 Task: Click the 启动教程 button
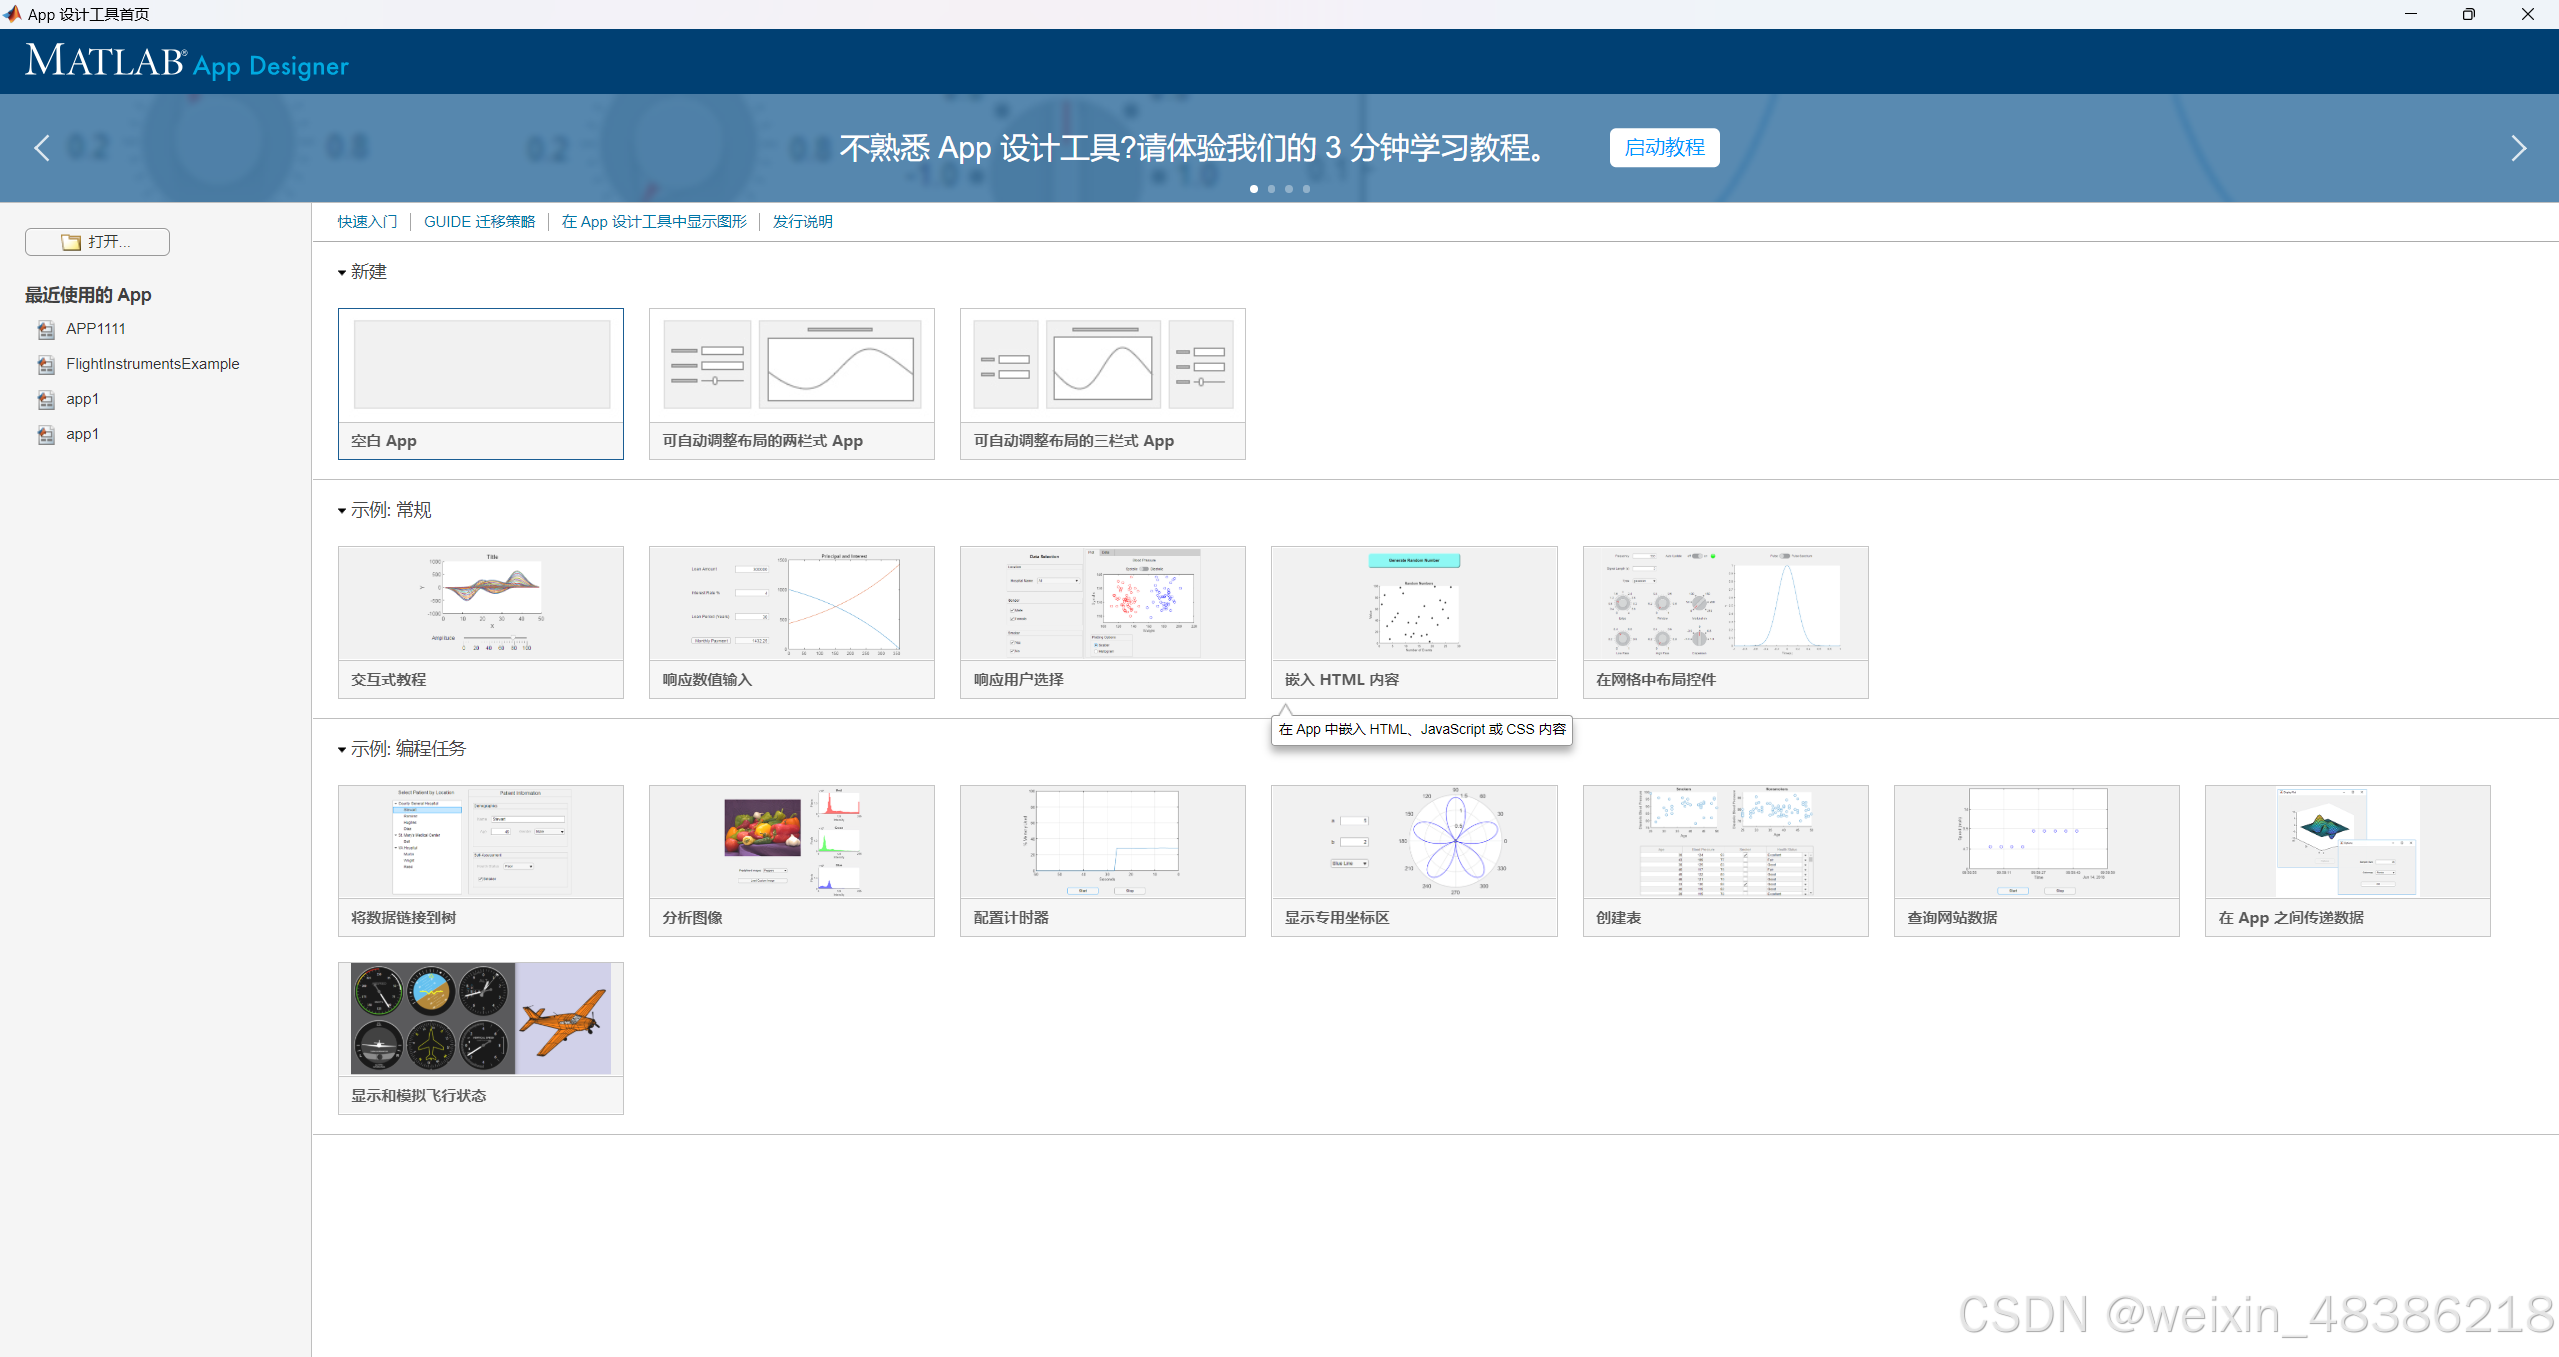coord(1664,148)
